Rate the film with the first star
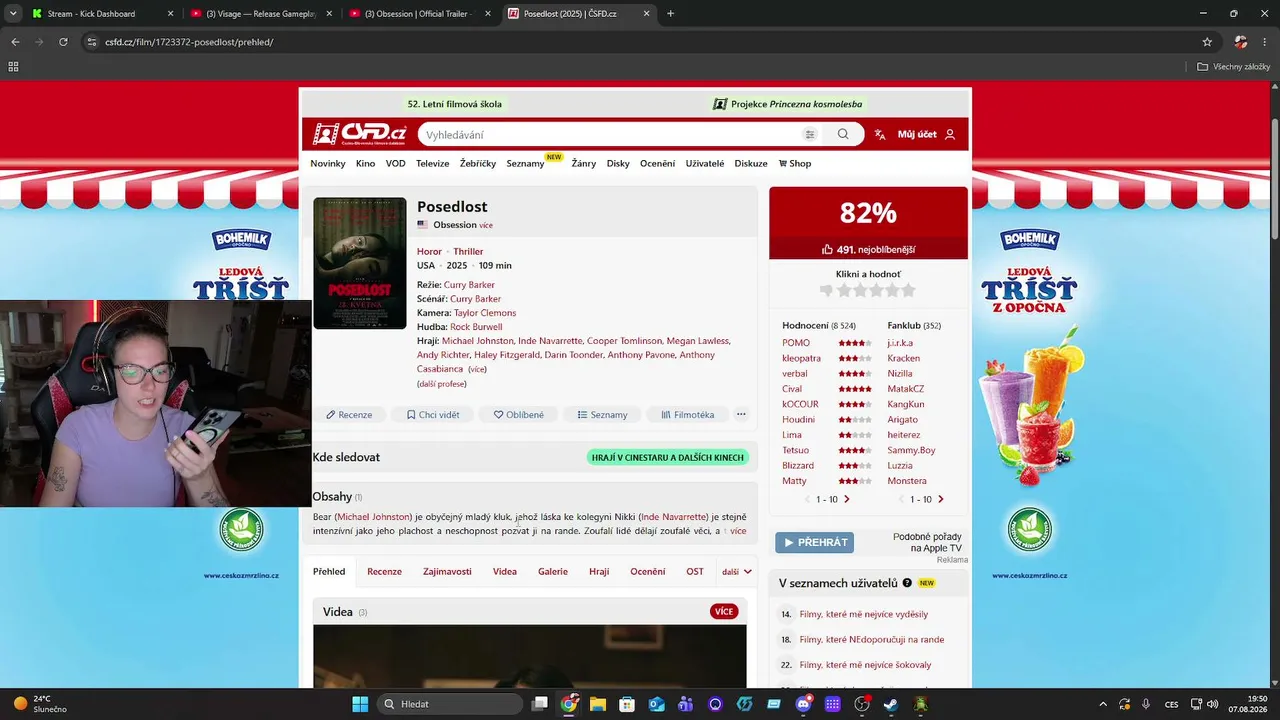 843,290
